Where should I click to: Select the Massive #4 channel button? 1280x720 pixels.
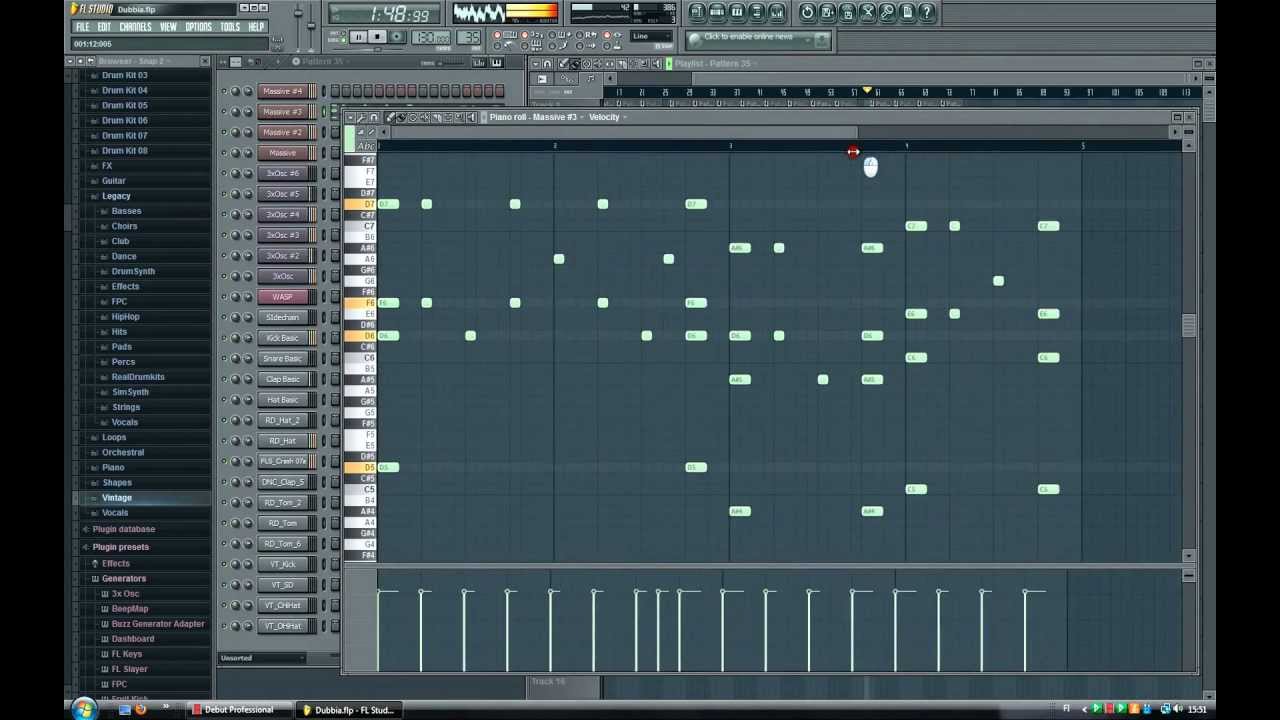[283, 91]
